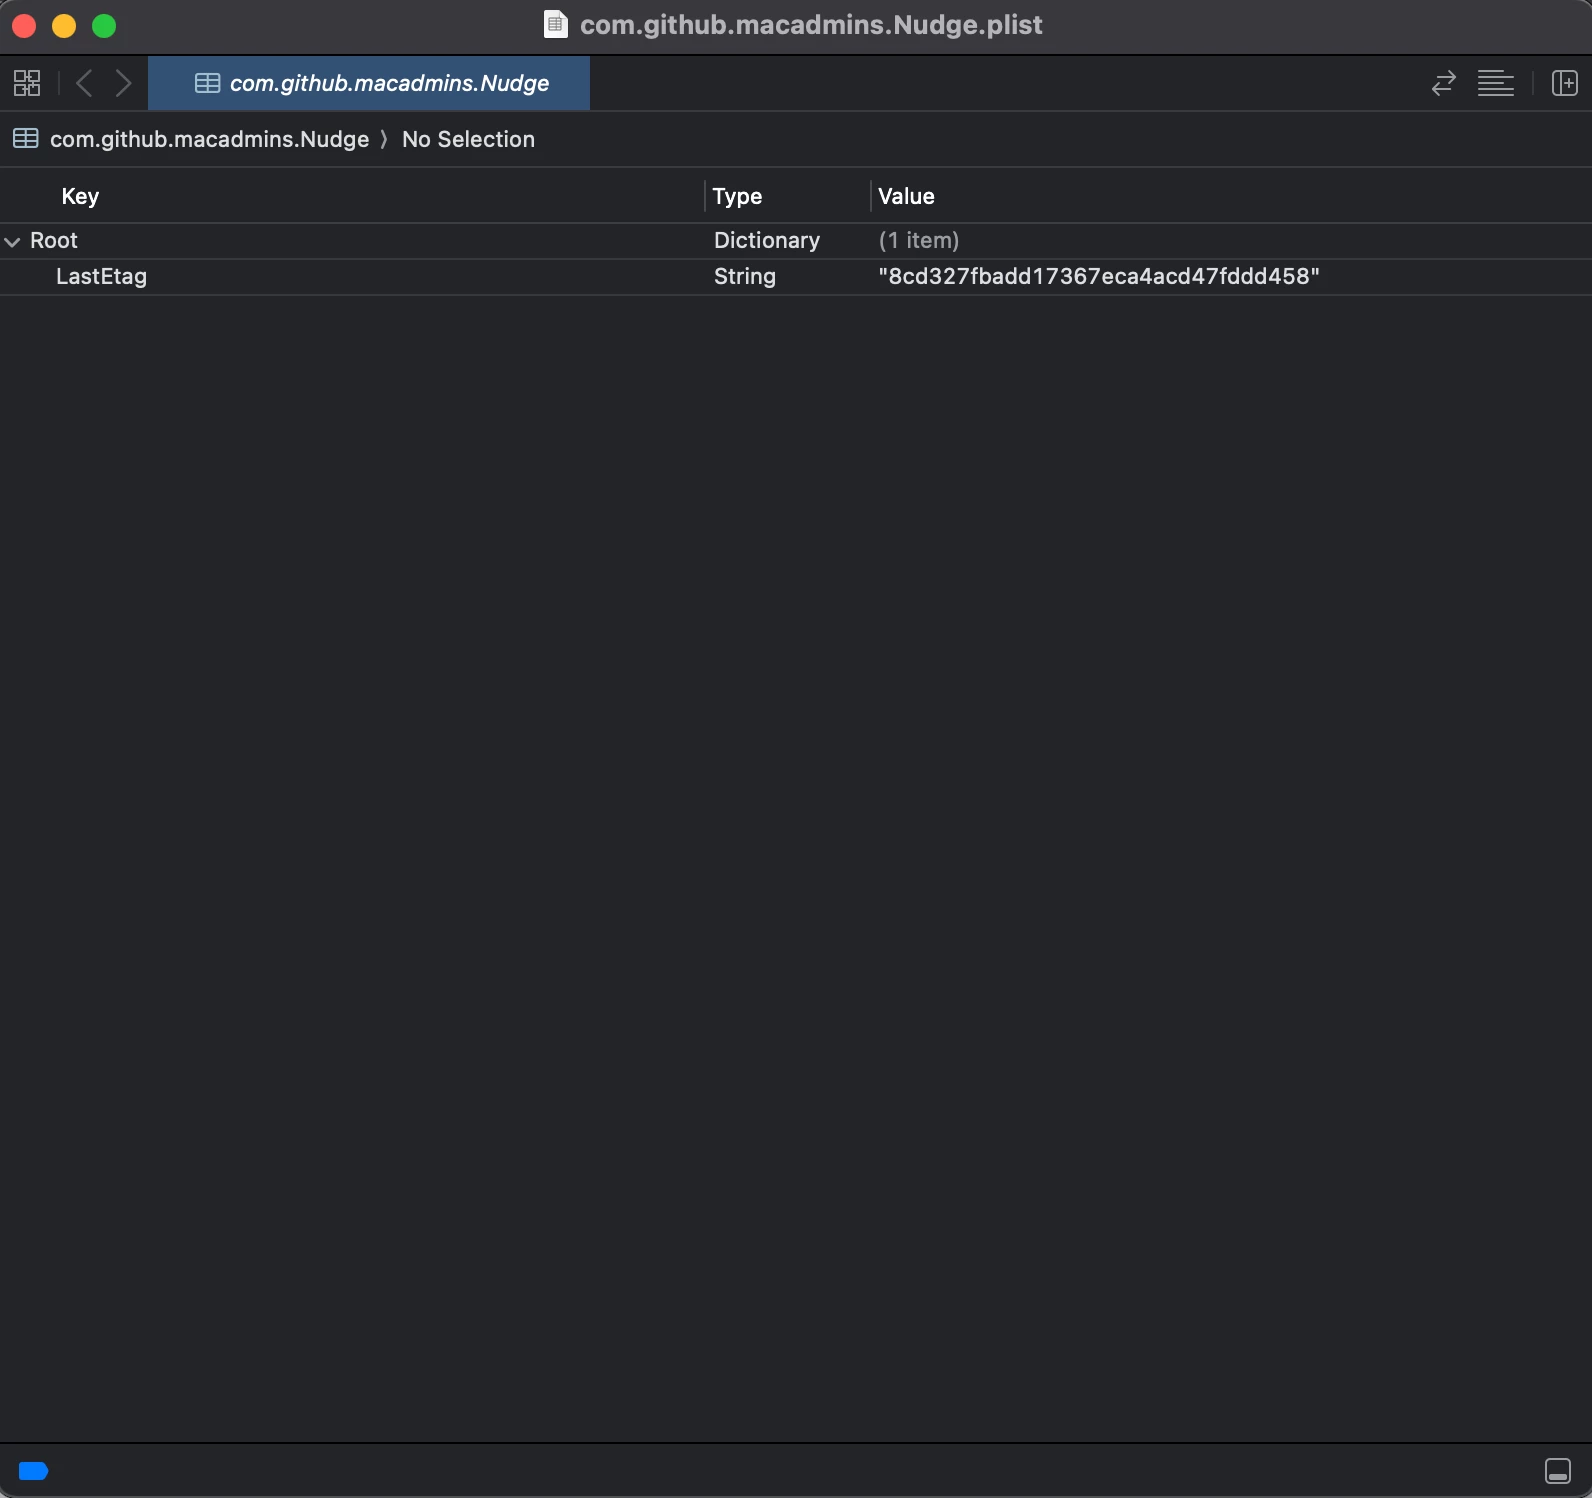Go back with the left chevron
The image size is (1592, 1498).
pyautogui.click(x=85, y=83)
